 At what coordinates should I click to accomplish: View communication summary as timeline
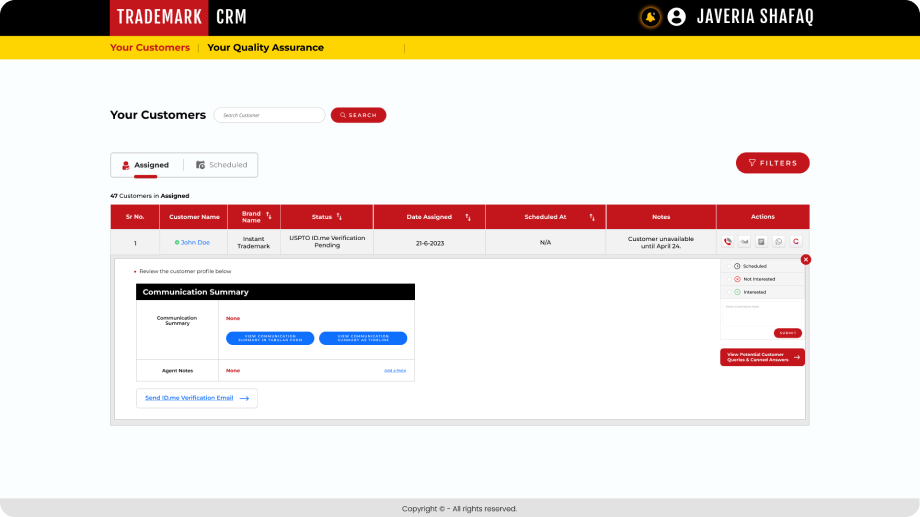pos(363,338)
